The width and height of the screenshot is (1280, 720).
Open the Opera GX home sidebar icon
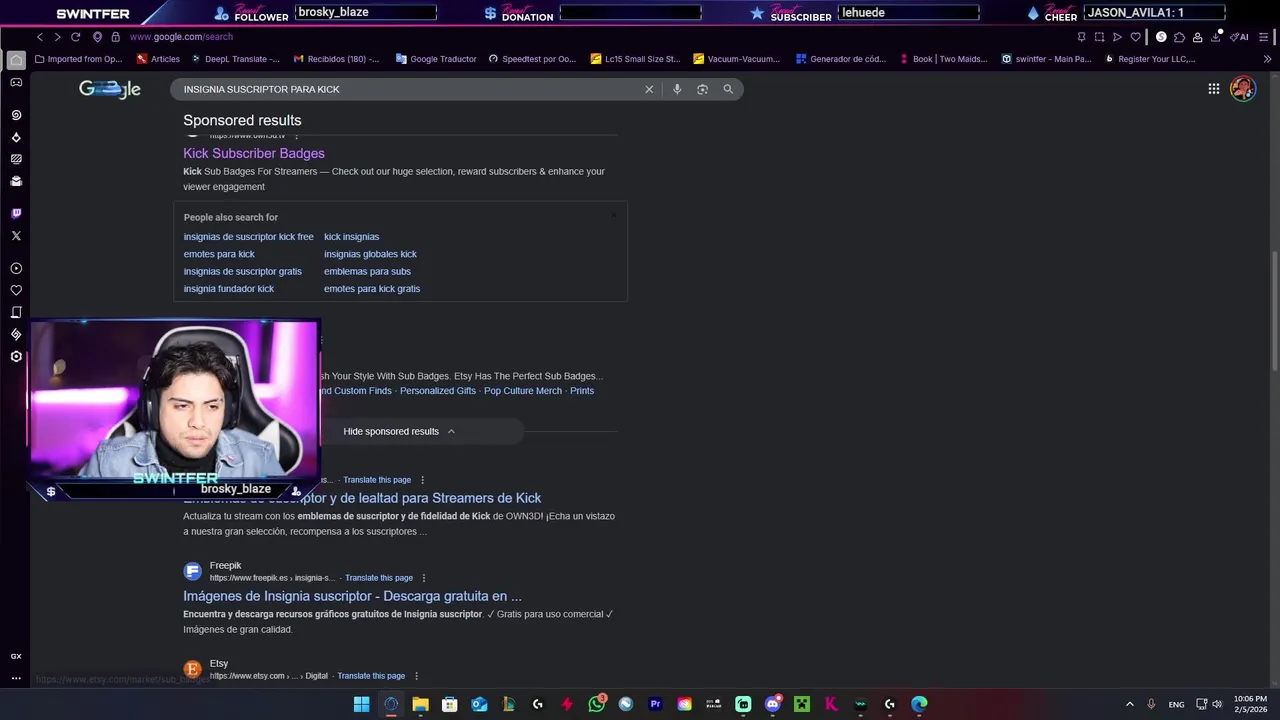(16, 60)
